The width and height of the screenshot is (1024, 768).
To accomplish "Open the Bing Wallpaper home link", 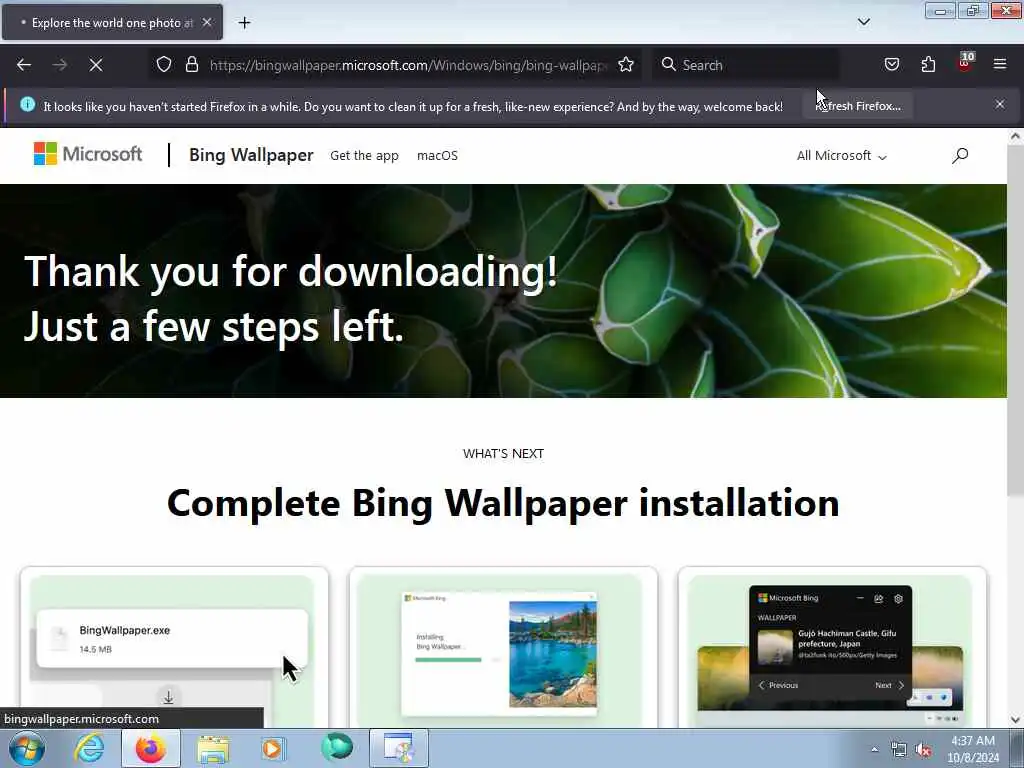I will click(x=251, y=155).
